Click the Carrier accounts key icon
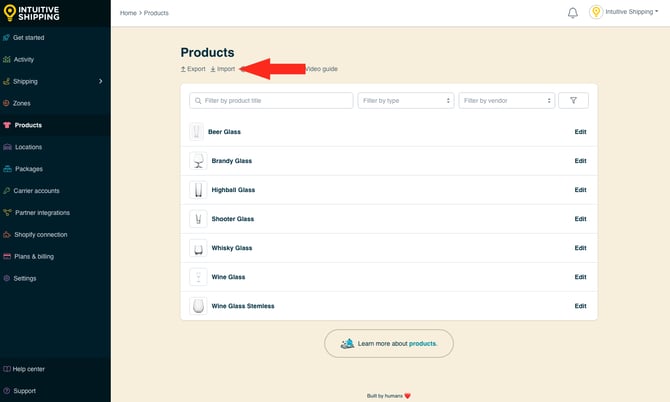 6,191
